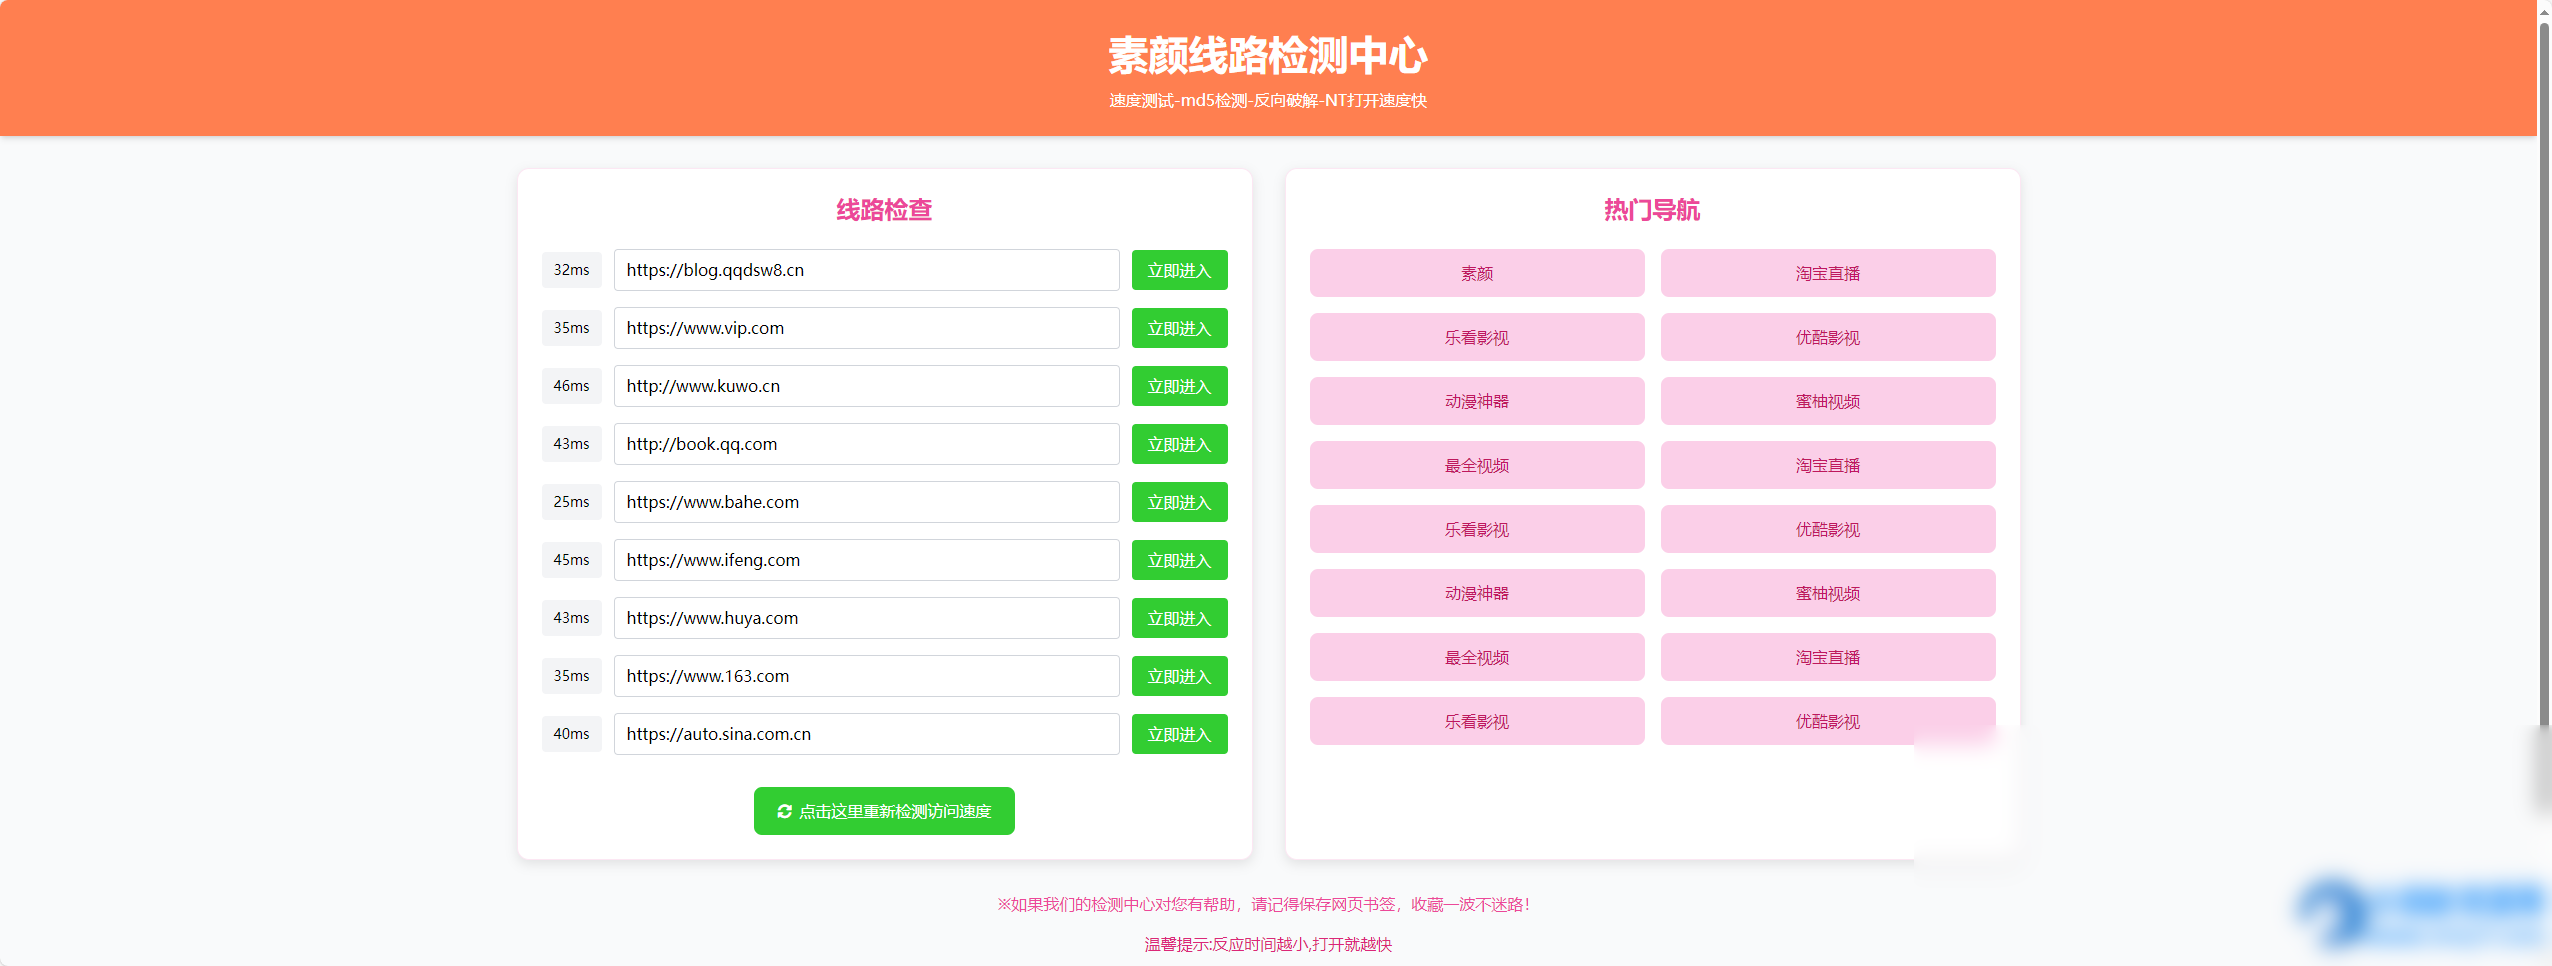Open the 蜜柚视频 navigation link
Screen dimensions: 2552x966
click(1827, 401)
